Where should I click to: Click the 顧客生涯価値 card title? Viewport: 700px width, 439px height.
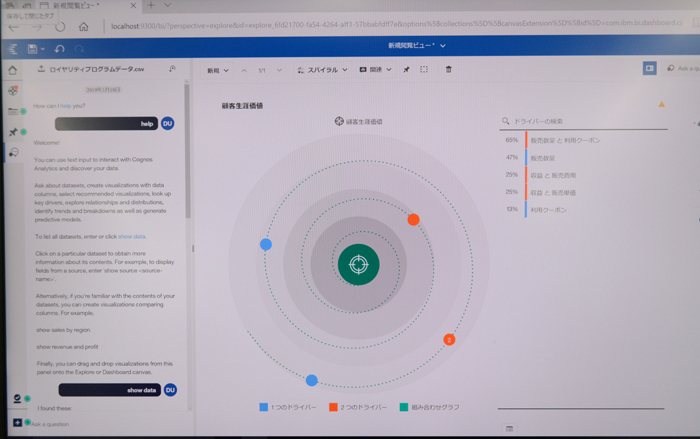click(242, 106)
